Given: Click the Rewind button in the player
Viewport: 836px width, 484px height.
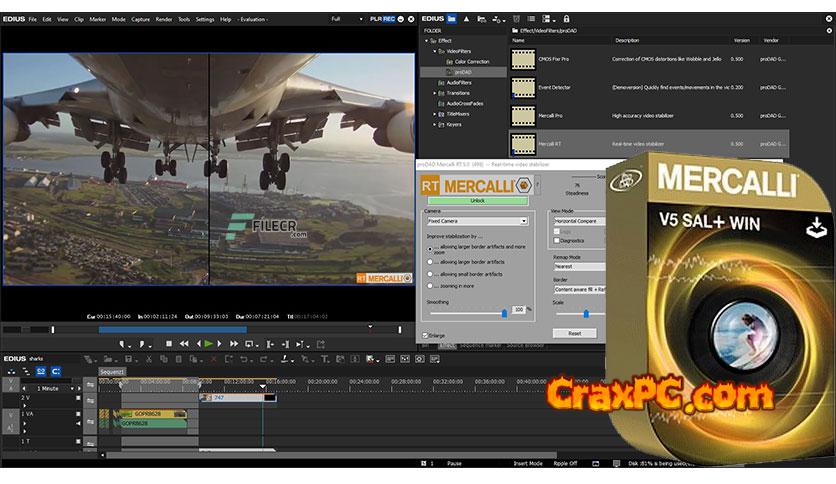Looking at the screenshot, I should pos(183,343).
